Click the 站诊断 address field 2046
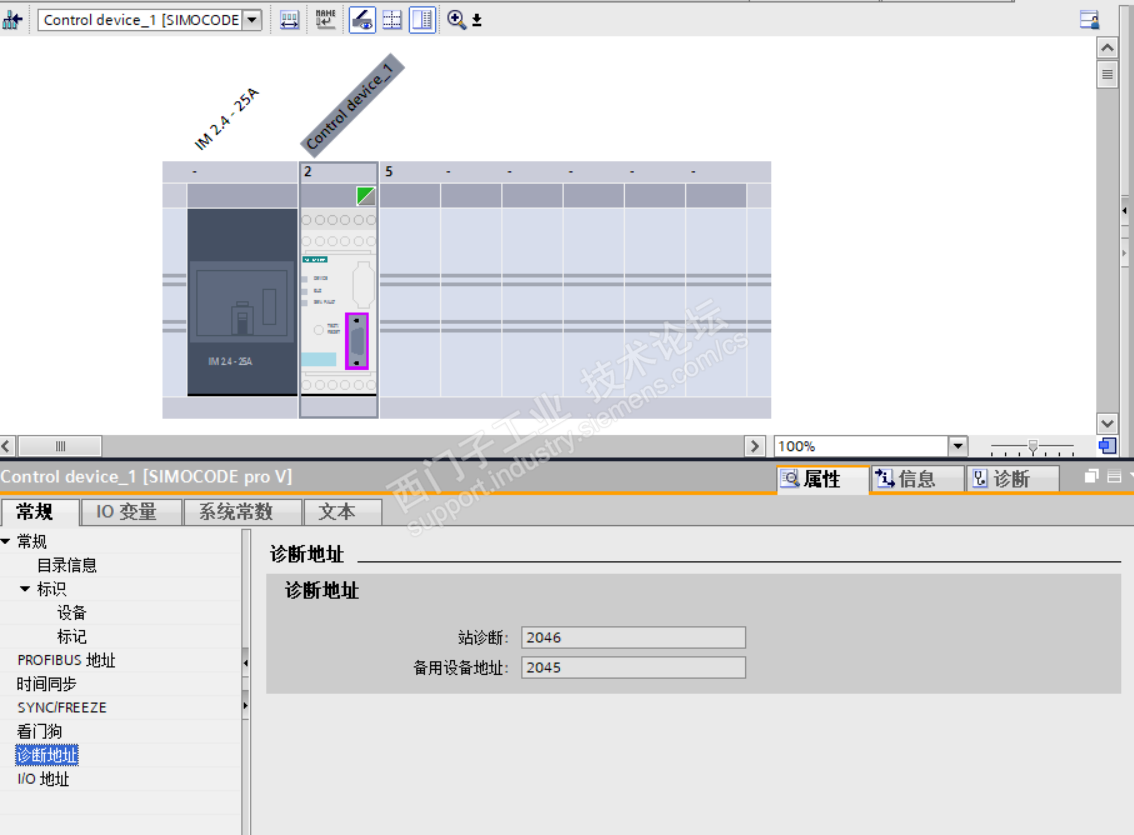 point(633,637)
